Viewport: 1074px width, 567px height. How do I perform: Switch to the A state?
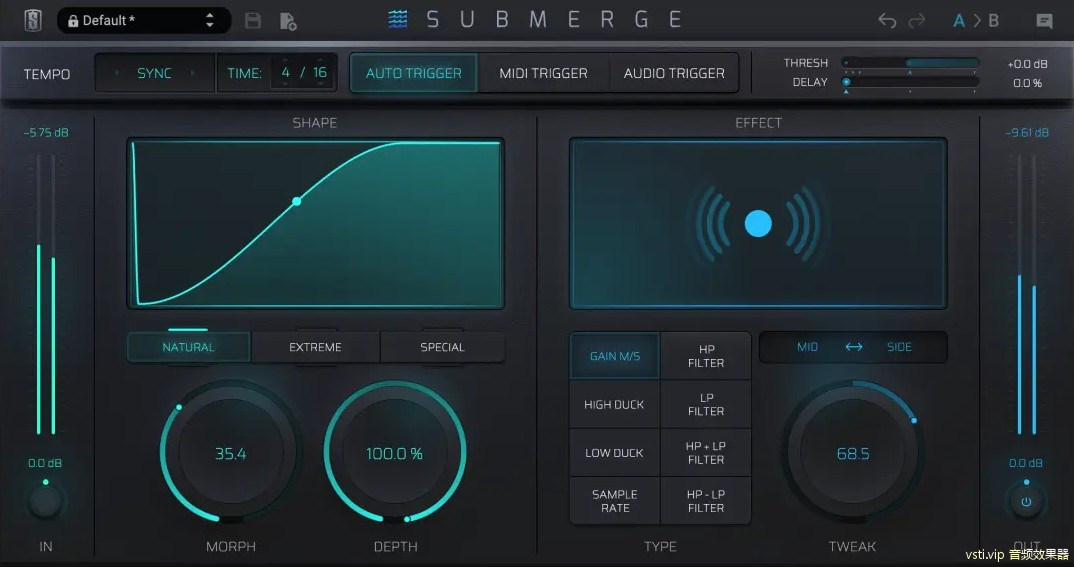(x=959, y=21)
